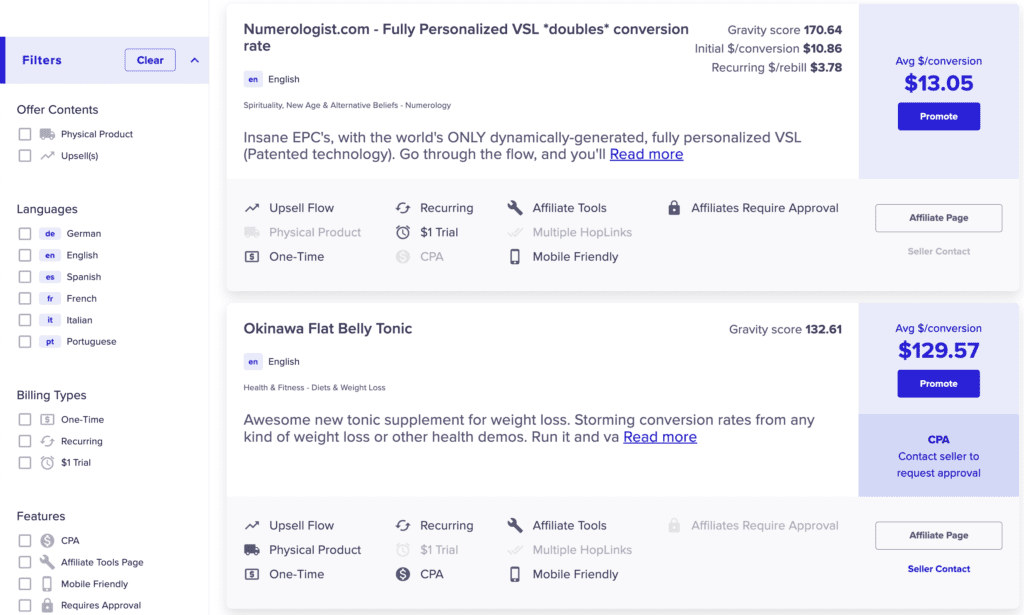Click the CPA coin icon in Okinawa listing
This screenshot has width=1024, height=615.
click(403, 574)
